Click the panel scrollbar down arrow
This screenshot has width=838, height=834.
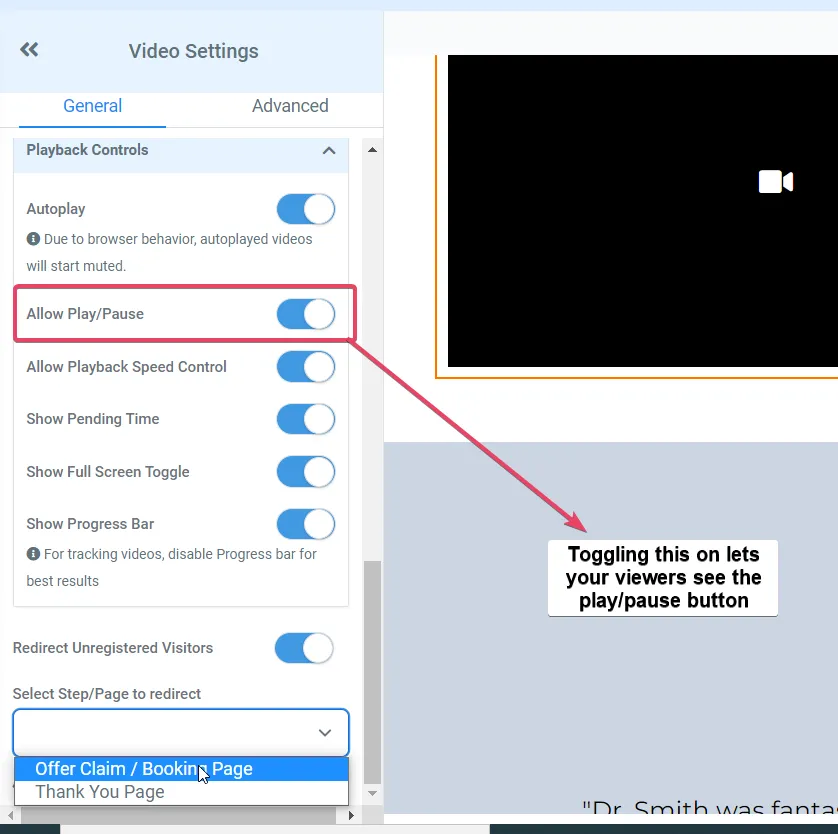[x=373, y=793]
